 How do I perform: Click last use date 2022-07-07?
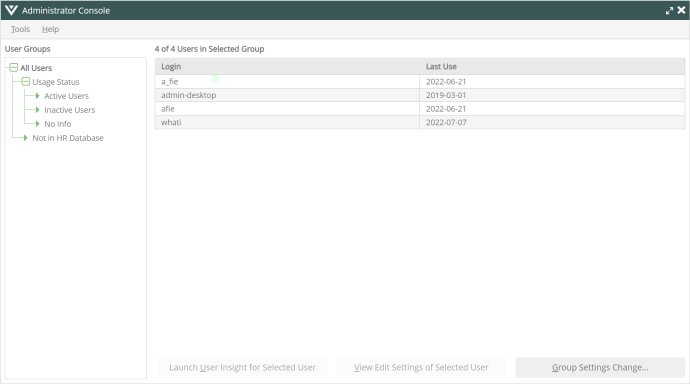pyautogui.click(x=446, y=122)
